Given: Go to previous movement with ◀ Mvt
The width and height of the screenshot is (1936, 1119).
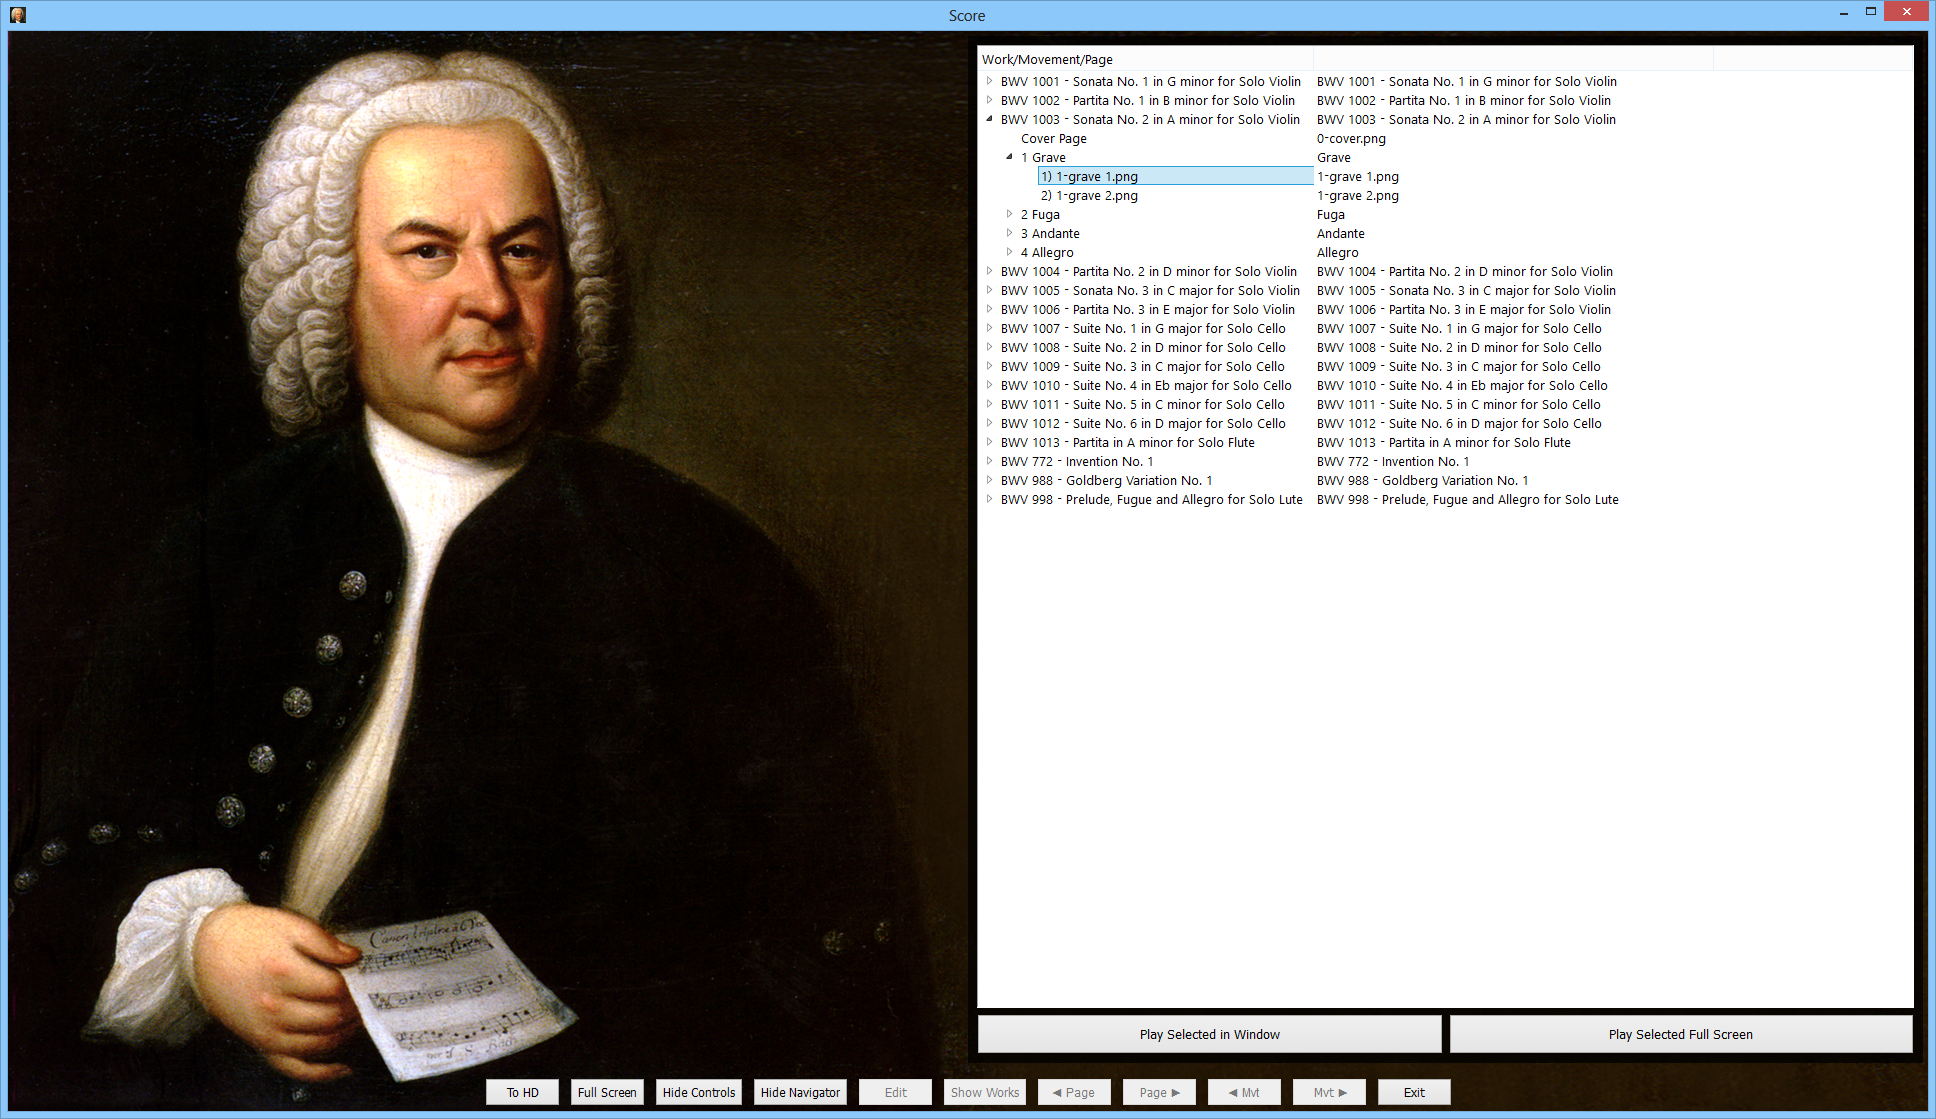Looking at the screenshot, I should pyautogui.click(x=1244, y=1092).
